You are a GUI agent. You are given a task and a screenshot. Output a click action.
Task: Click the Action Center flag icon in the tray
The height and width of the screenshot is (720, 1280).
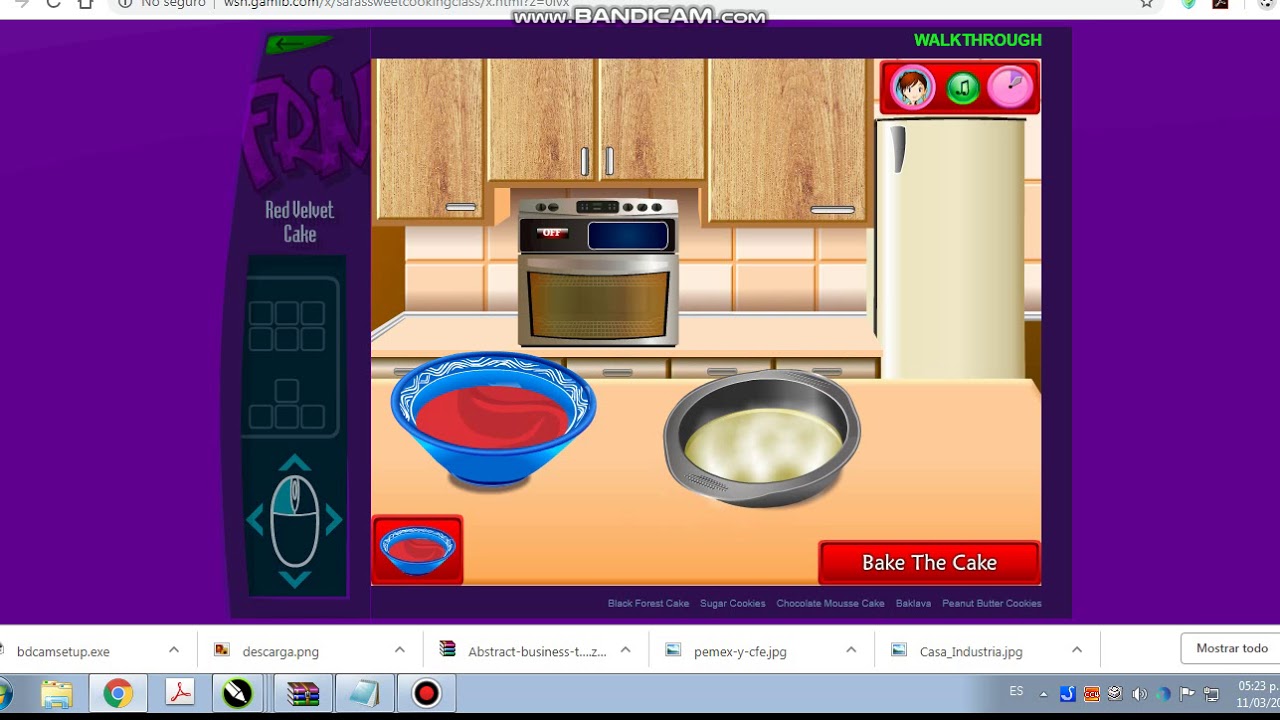(1187, 694)
